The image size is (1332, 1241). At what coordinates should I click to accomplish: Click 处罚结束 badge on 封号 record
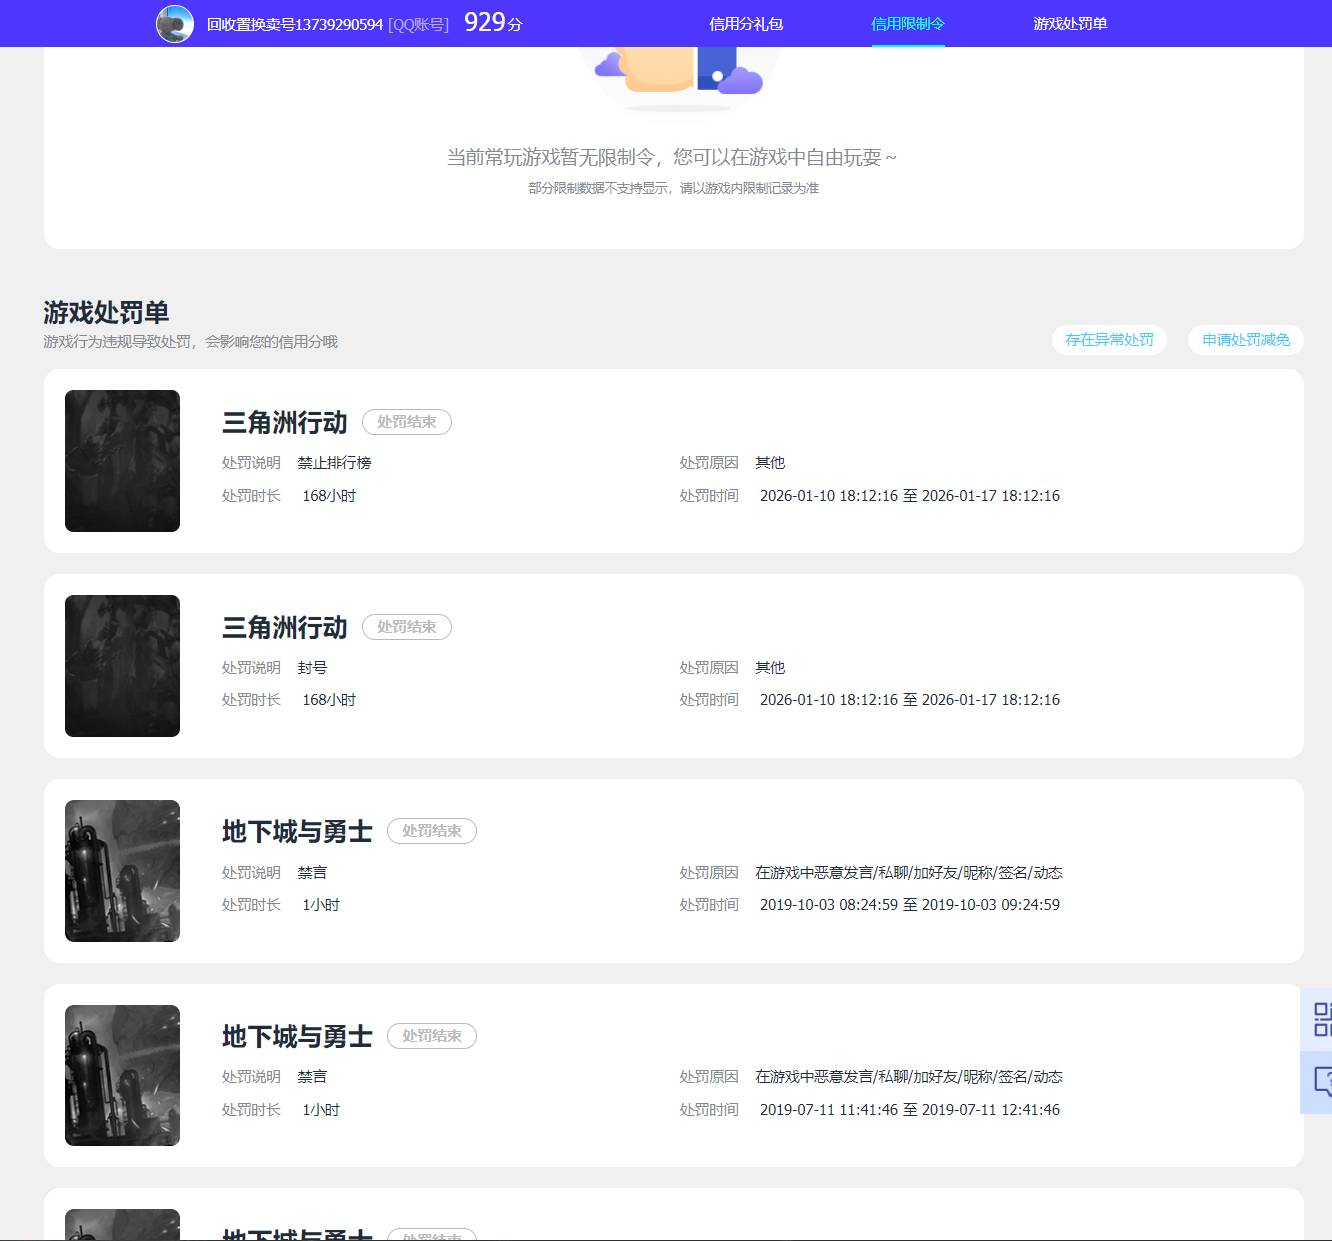pos(407,627)
